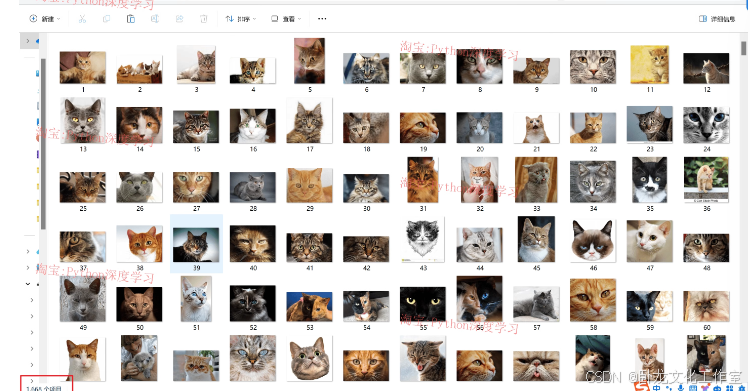Image resolution: width=750 pixels, height=391 pixels.
Task: Click the Paste clipboard icon
Action: point(131,19)
